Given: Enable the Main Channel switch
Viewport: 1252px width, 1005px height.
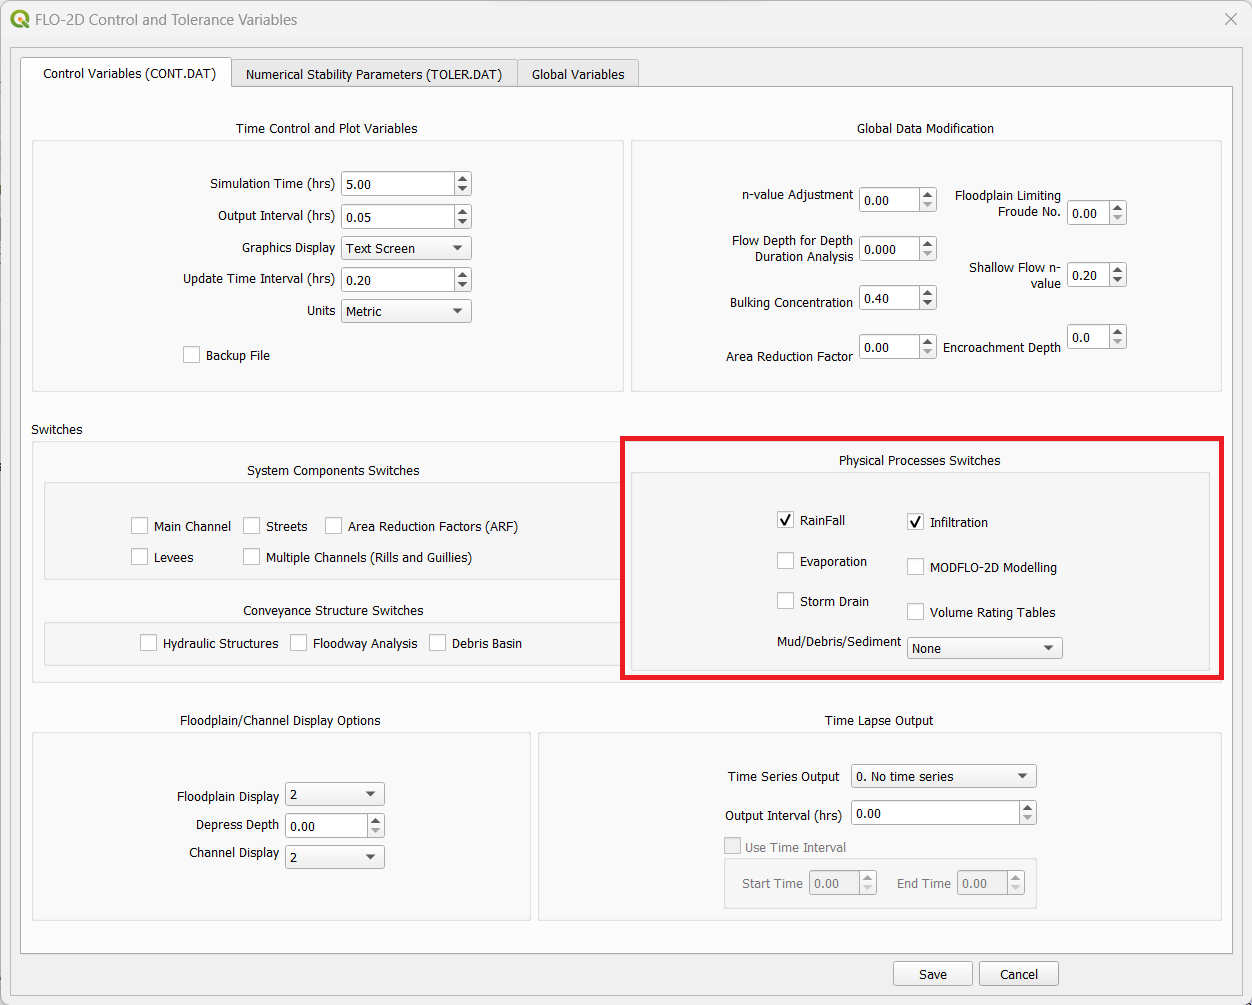Looking at the screenshot, I should pyautogui.click(x=140, y=526).
